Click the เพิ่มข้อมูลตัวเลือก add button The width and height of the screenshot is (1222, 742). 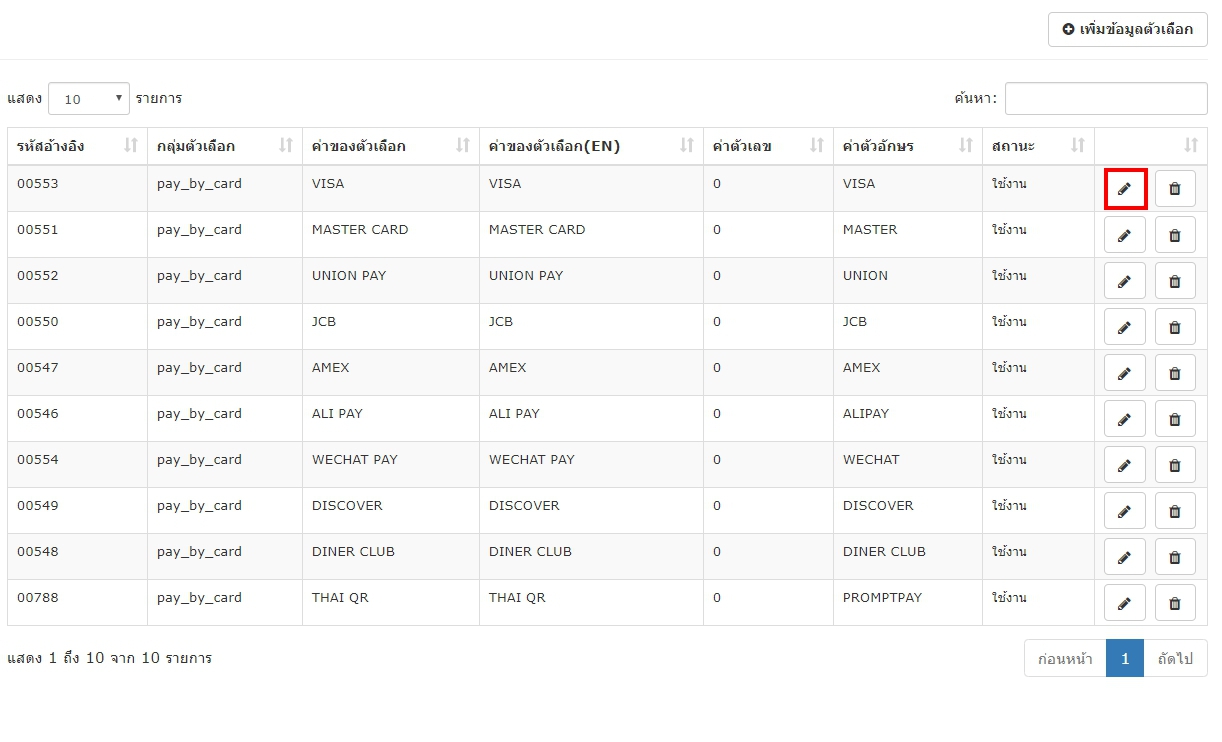point(1128,29)
